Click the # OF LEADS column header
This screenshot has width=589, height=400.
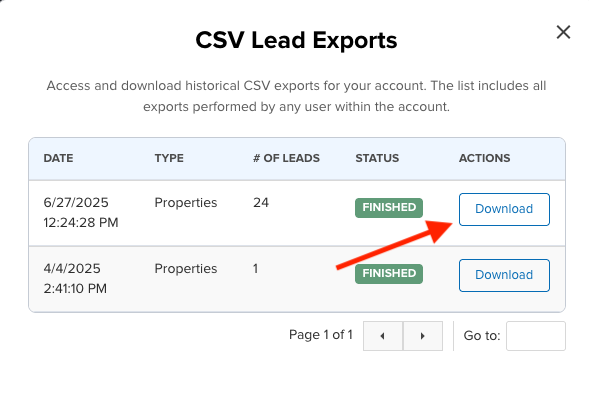click(286, 158)
